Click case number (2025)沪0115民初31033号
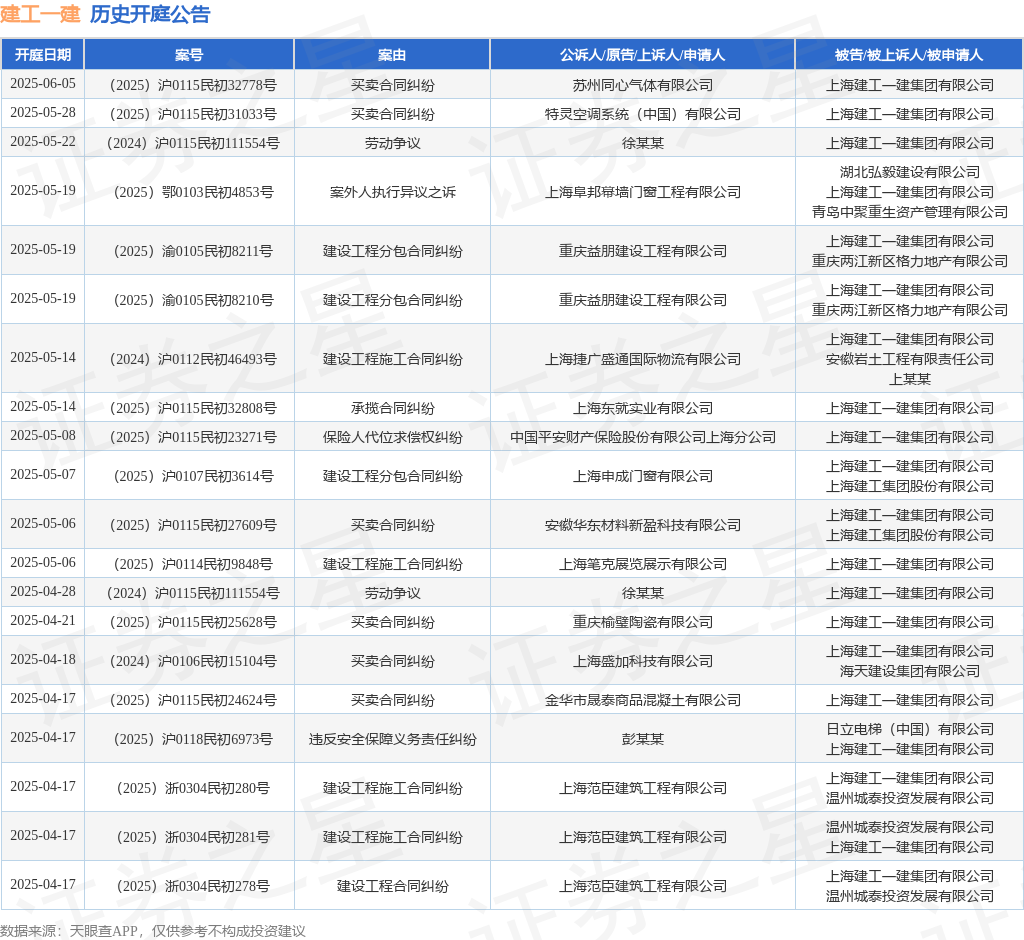1024x940 pixels. pos(193,114)
